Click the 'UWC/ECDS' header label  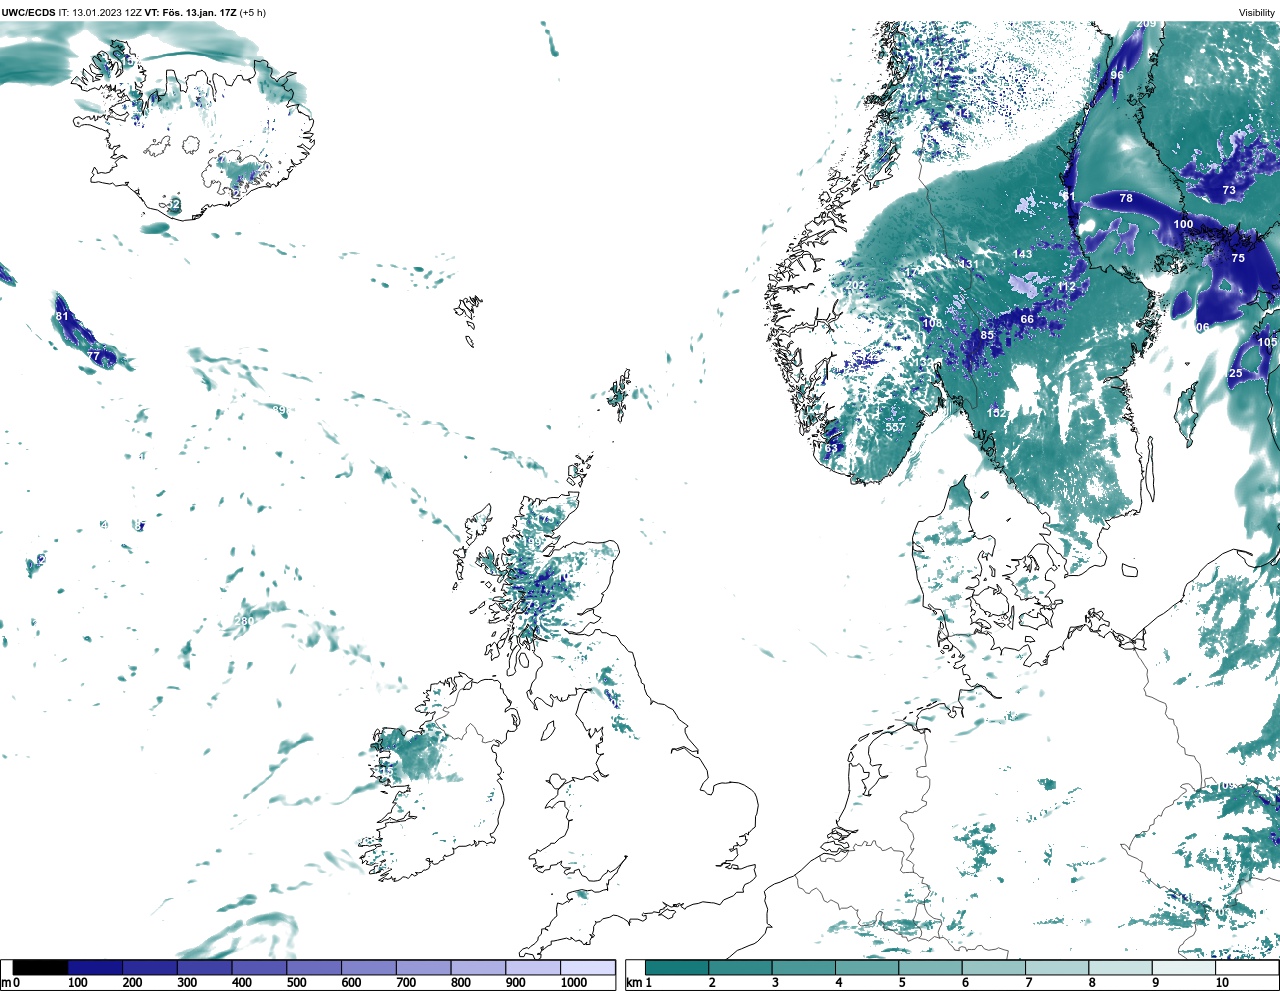pyautogui.click(x=28, y=12)
